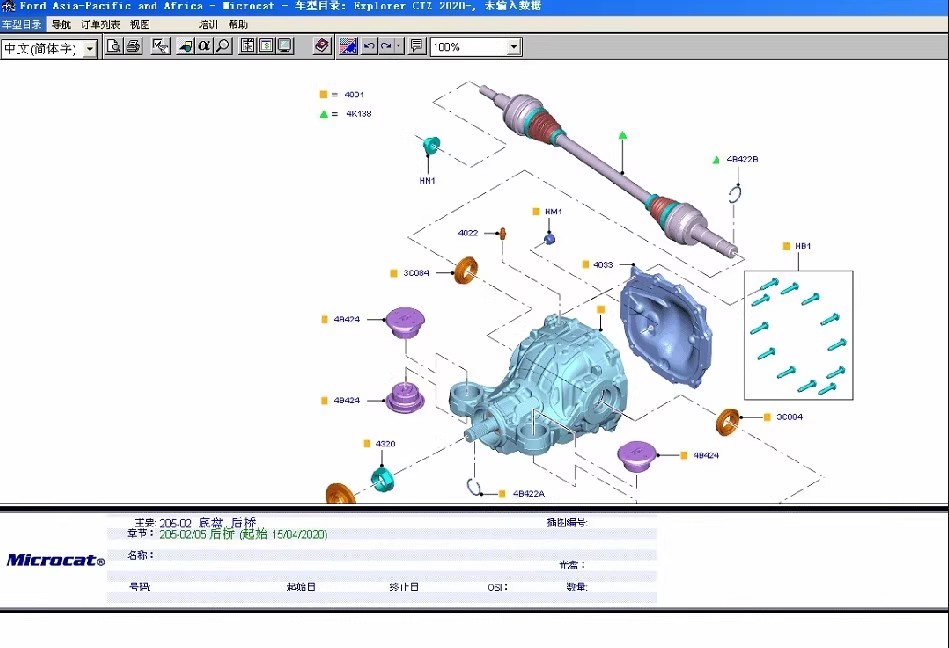
Task: Click the 4033 rear cover callout
Action: (602, 265)
